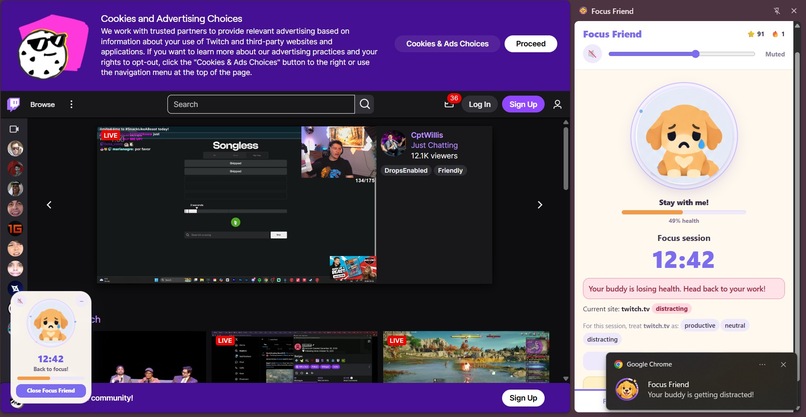Click Close Focus Friend button
This screenshot has height=417, width=806.
pyautogui.click(x=51, y=390)
